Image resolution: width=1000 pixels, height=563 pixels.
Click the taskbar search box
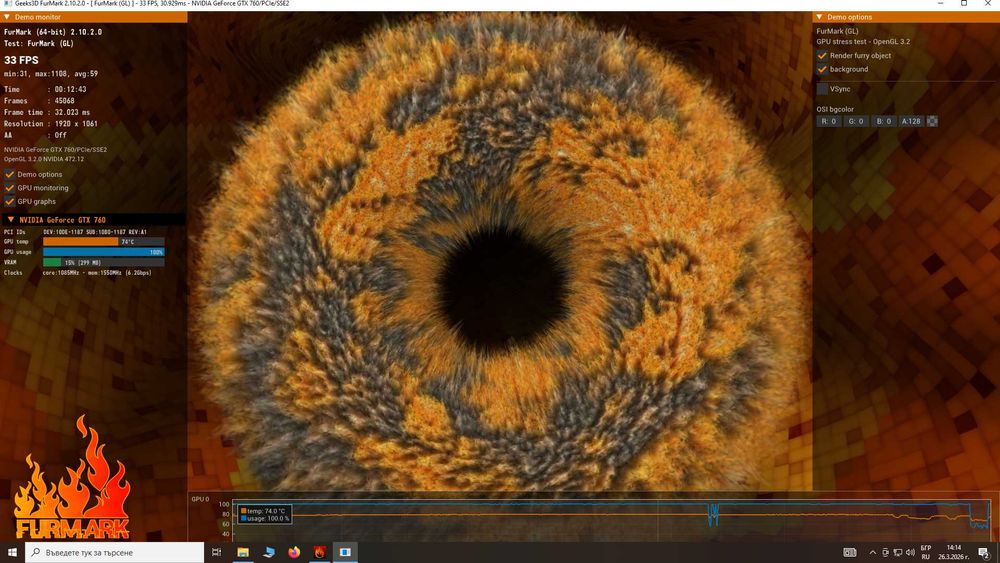tap(115, 552)
